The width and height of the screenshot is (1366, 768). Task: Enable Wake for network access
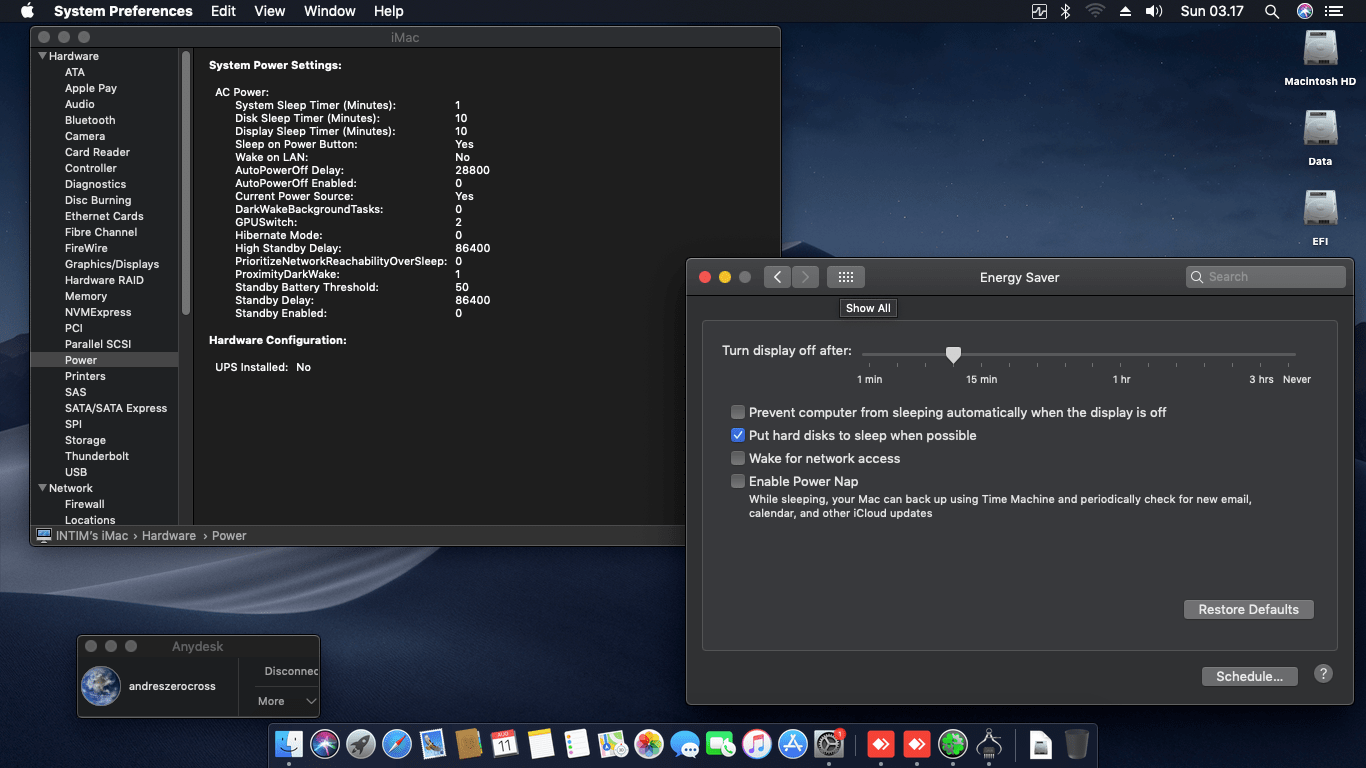[738, 458]
